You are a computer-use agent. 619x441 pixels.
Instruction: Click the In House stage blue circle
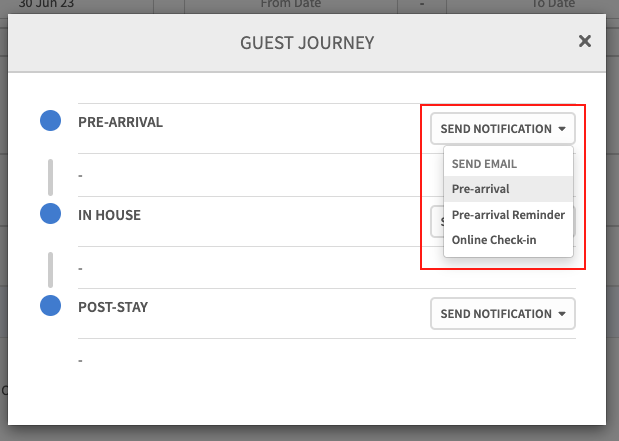pos(50,214)
